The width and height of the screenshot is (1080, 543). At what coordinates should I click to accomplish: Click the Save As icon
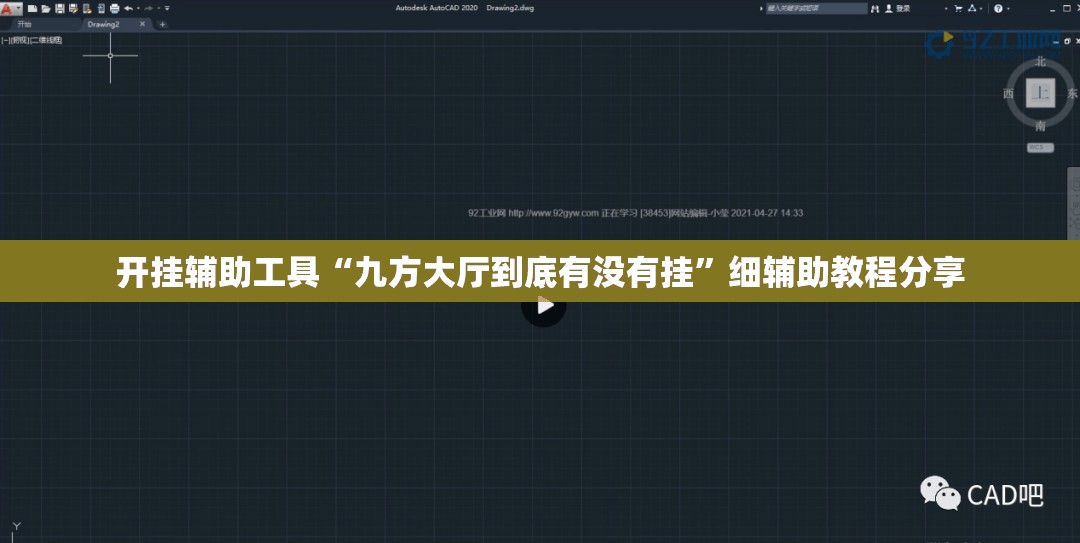pyautogui.click(x=73, y=8)
